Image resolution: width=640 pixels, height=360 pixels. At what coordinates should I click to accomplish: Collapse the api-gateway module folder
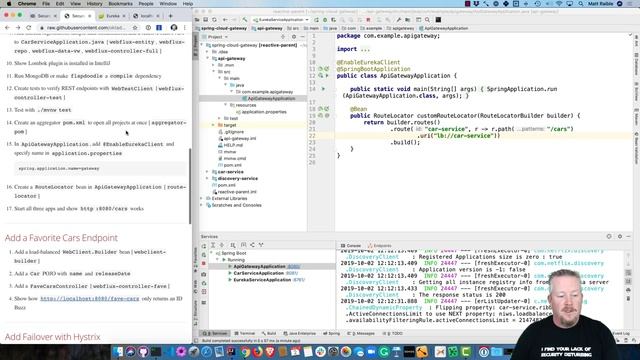[x=208, y=58]
